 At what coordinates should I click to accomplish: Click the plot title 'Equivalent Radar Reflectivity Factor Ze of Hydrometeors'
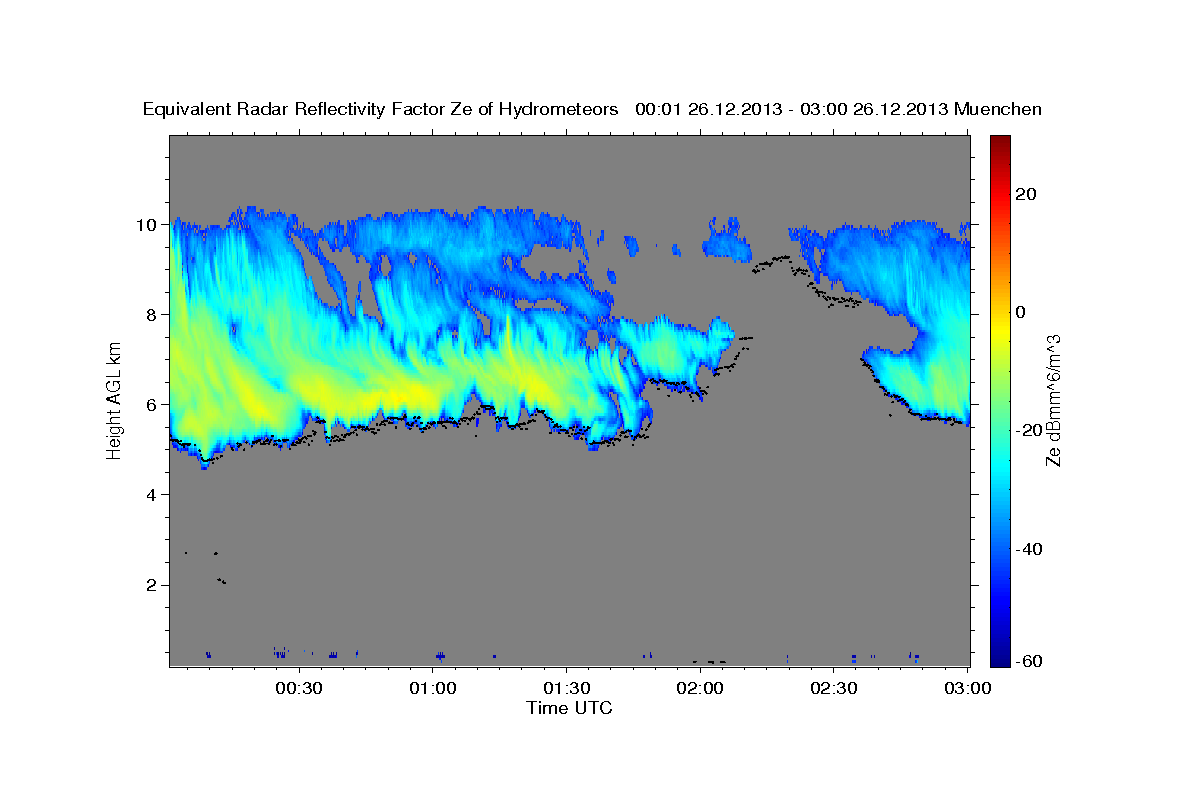(x=381, y=109)
